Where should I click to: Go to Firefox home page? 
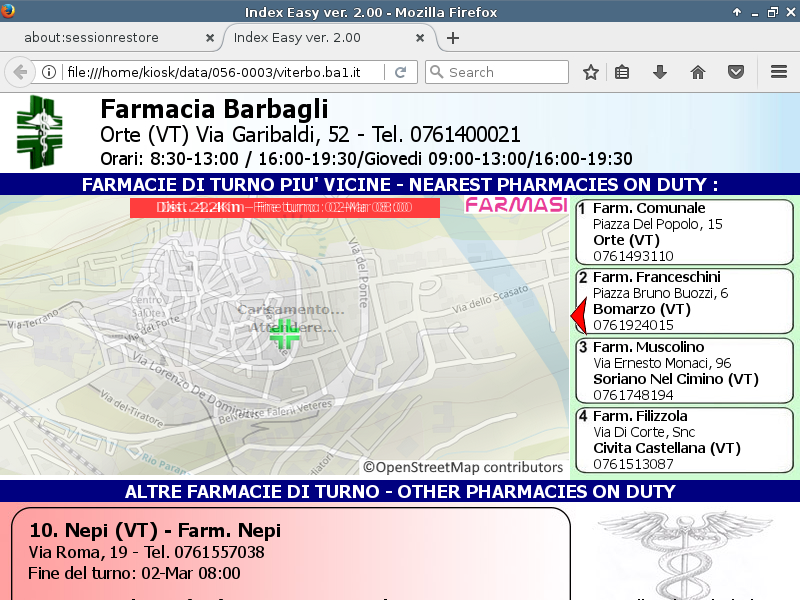698,72
